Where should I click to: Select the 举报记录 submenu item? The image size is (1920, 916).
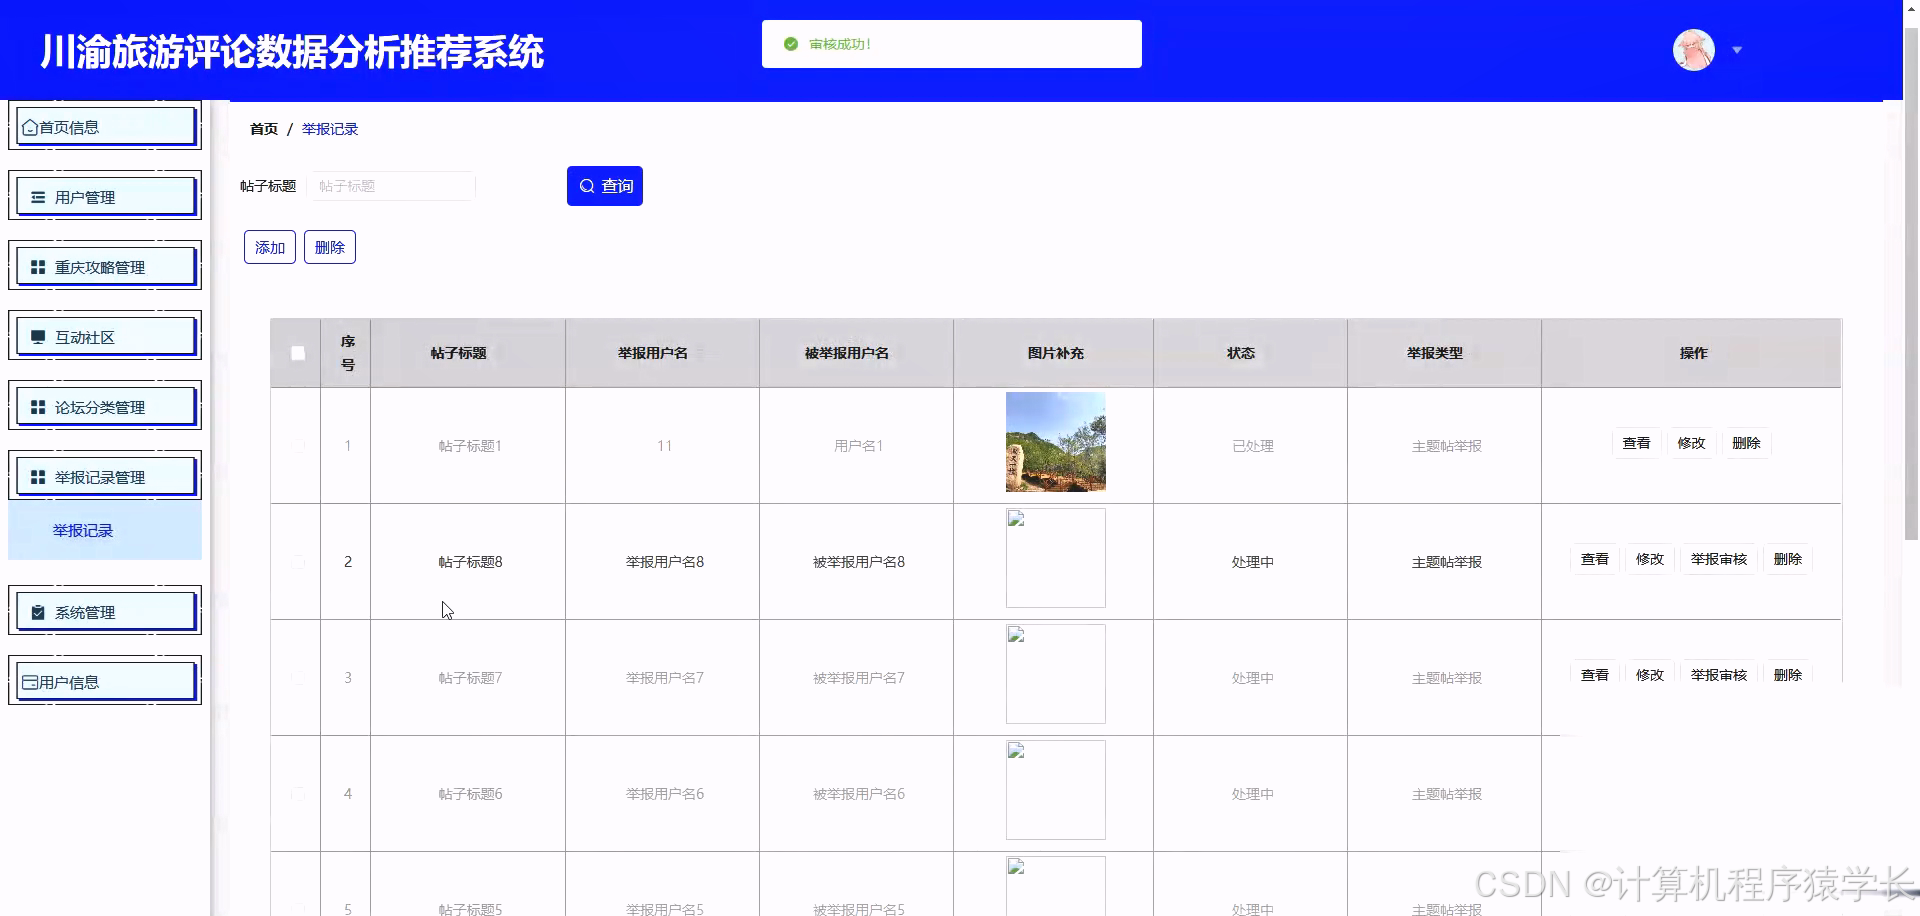click(x=82, y=531)
